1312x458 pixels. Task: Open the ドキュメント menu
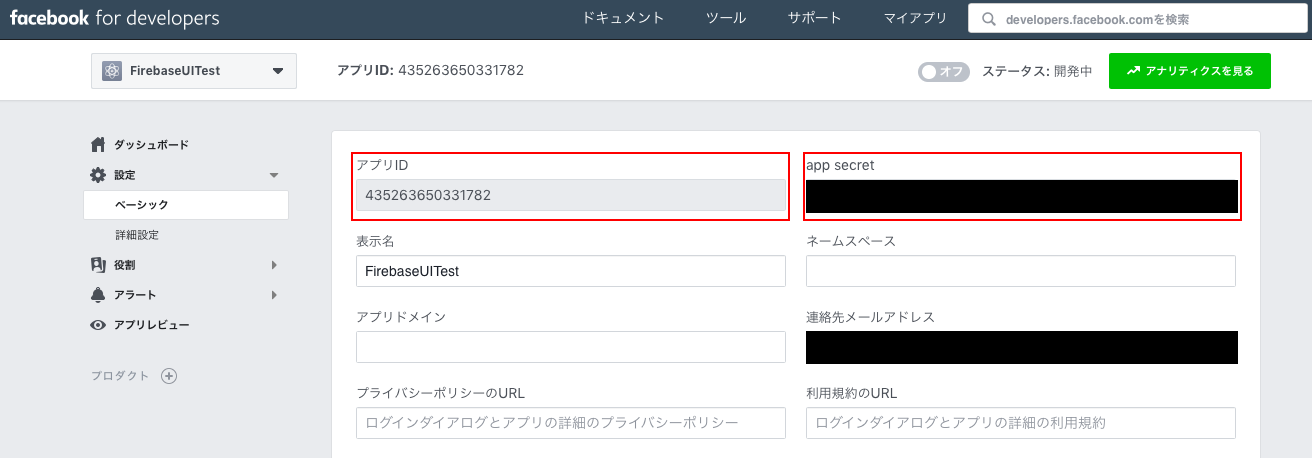(623, 19)
